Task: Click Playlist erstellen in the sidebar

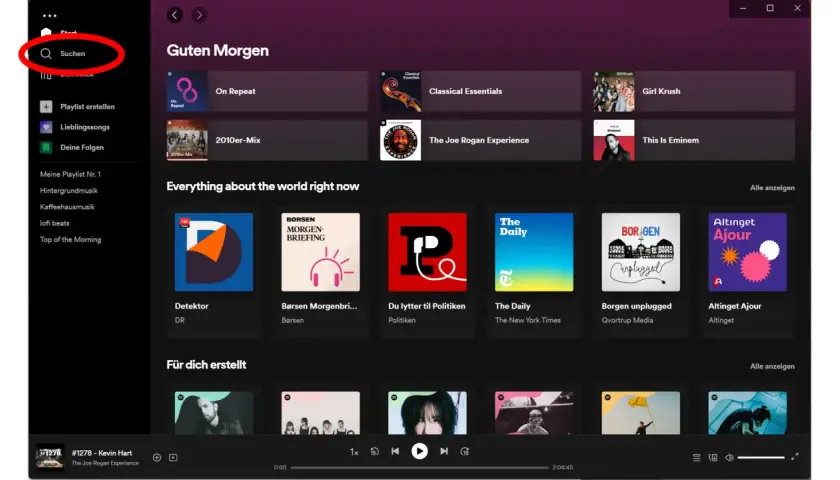Action: 78,107
